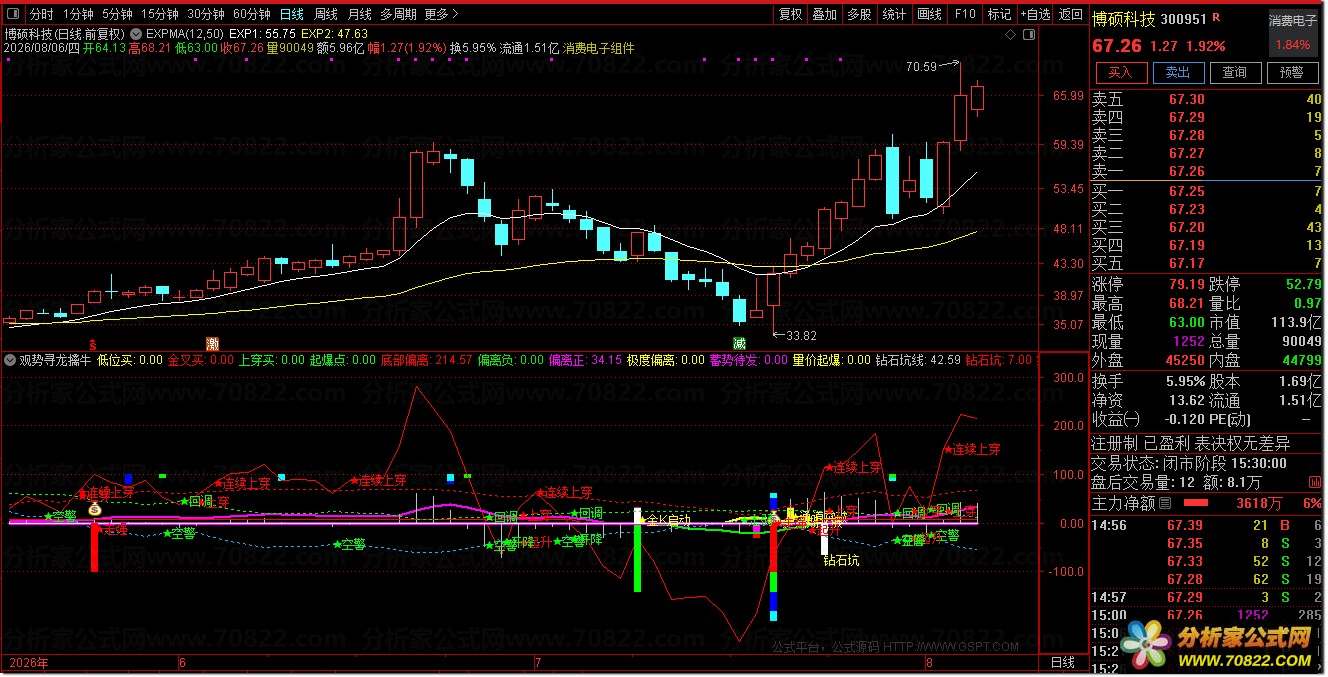Select the 5分钟 period

(x=117, y=14)
